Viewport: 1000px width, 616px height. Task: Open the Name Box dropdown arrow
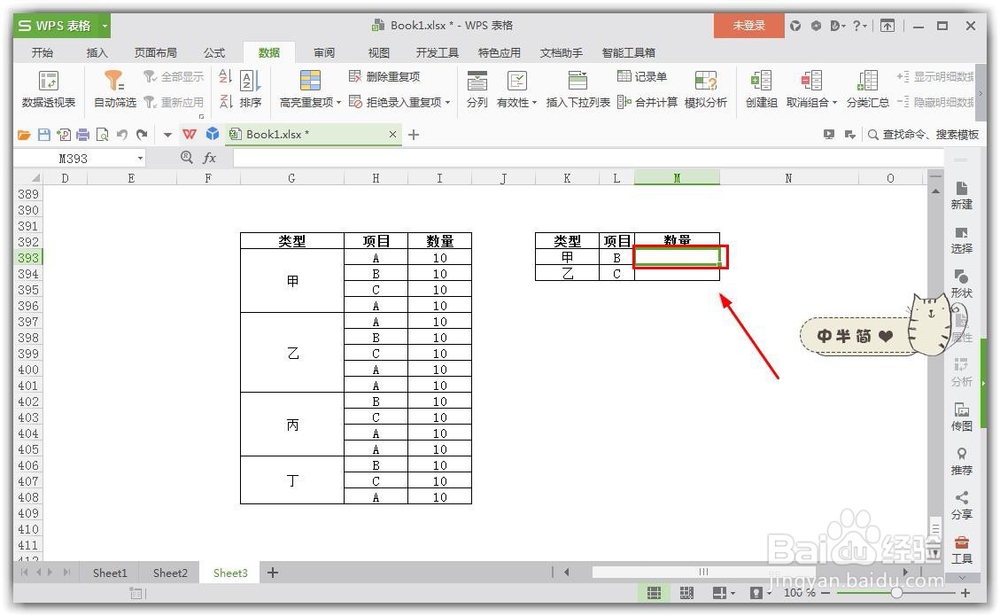pyautogui.click(x=140, y=158)
